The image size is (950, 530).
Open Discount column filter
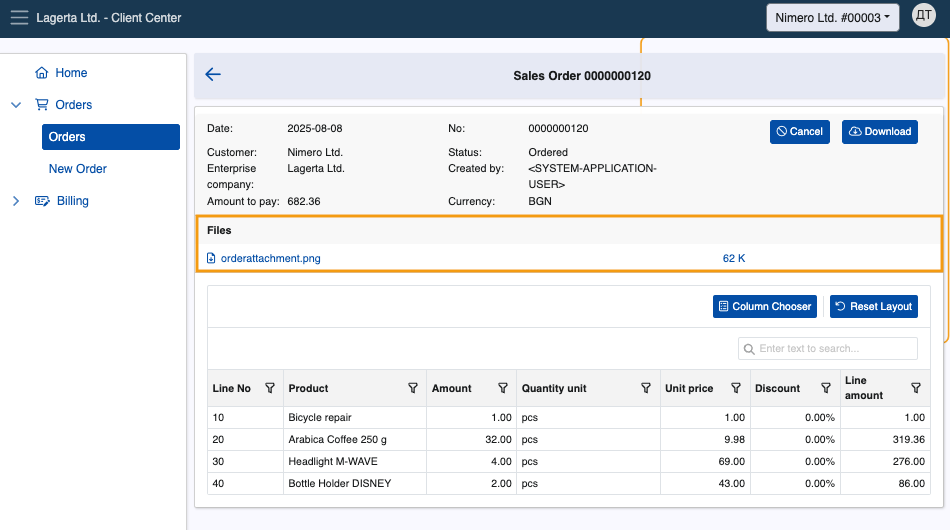click(826, 388)
